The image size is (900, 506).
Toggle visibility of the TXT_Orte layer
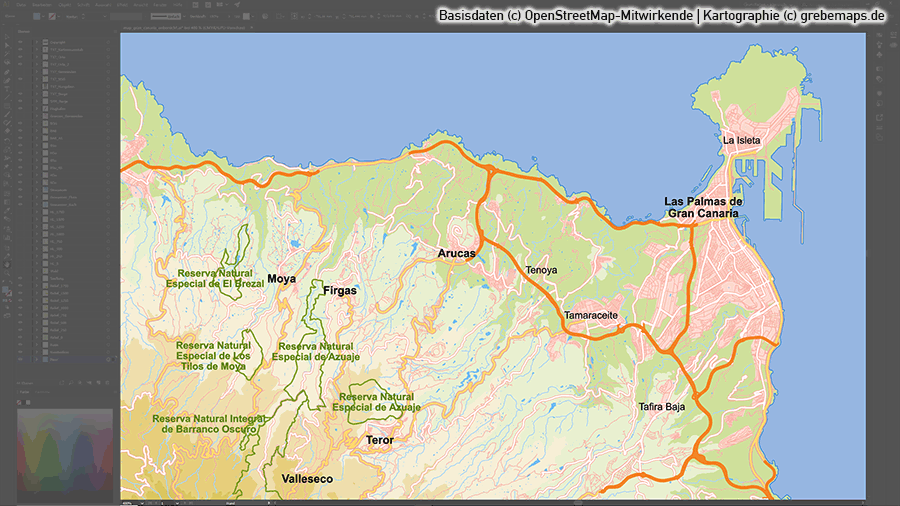point(19,56)
